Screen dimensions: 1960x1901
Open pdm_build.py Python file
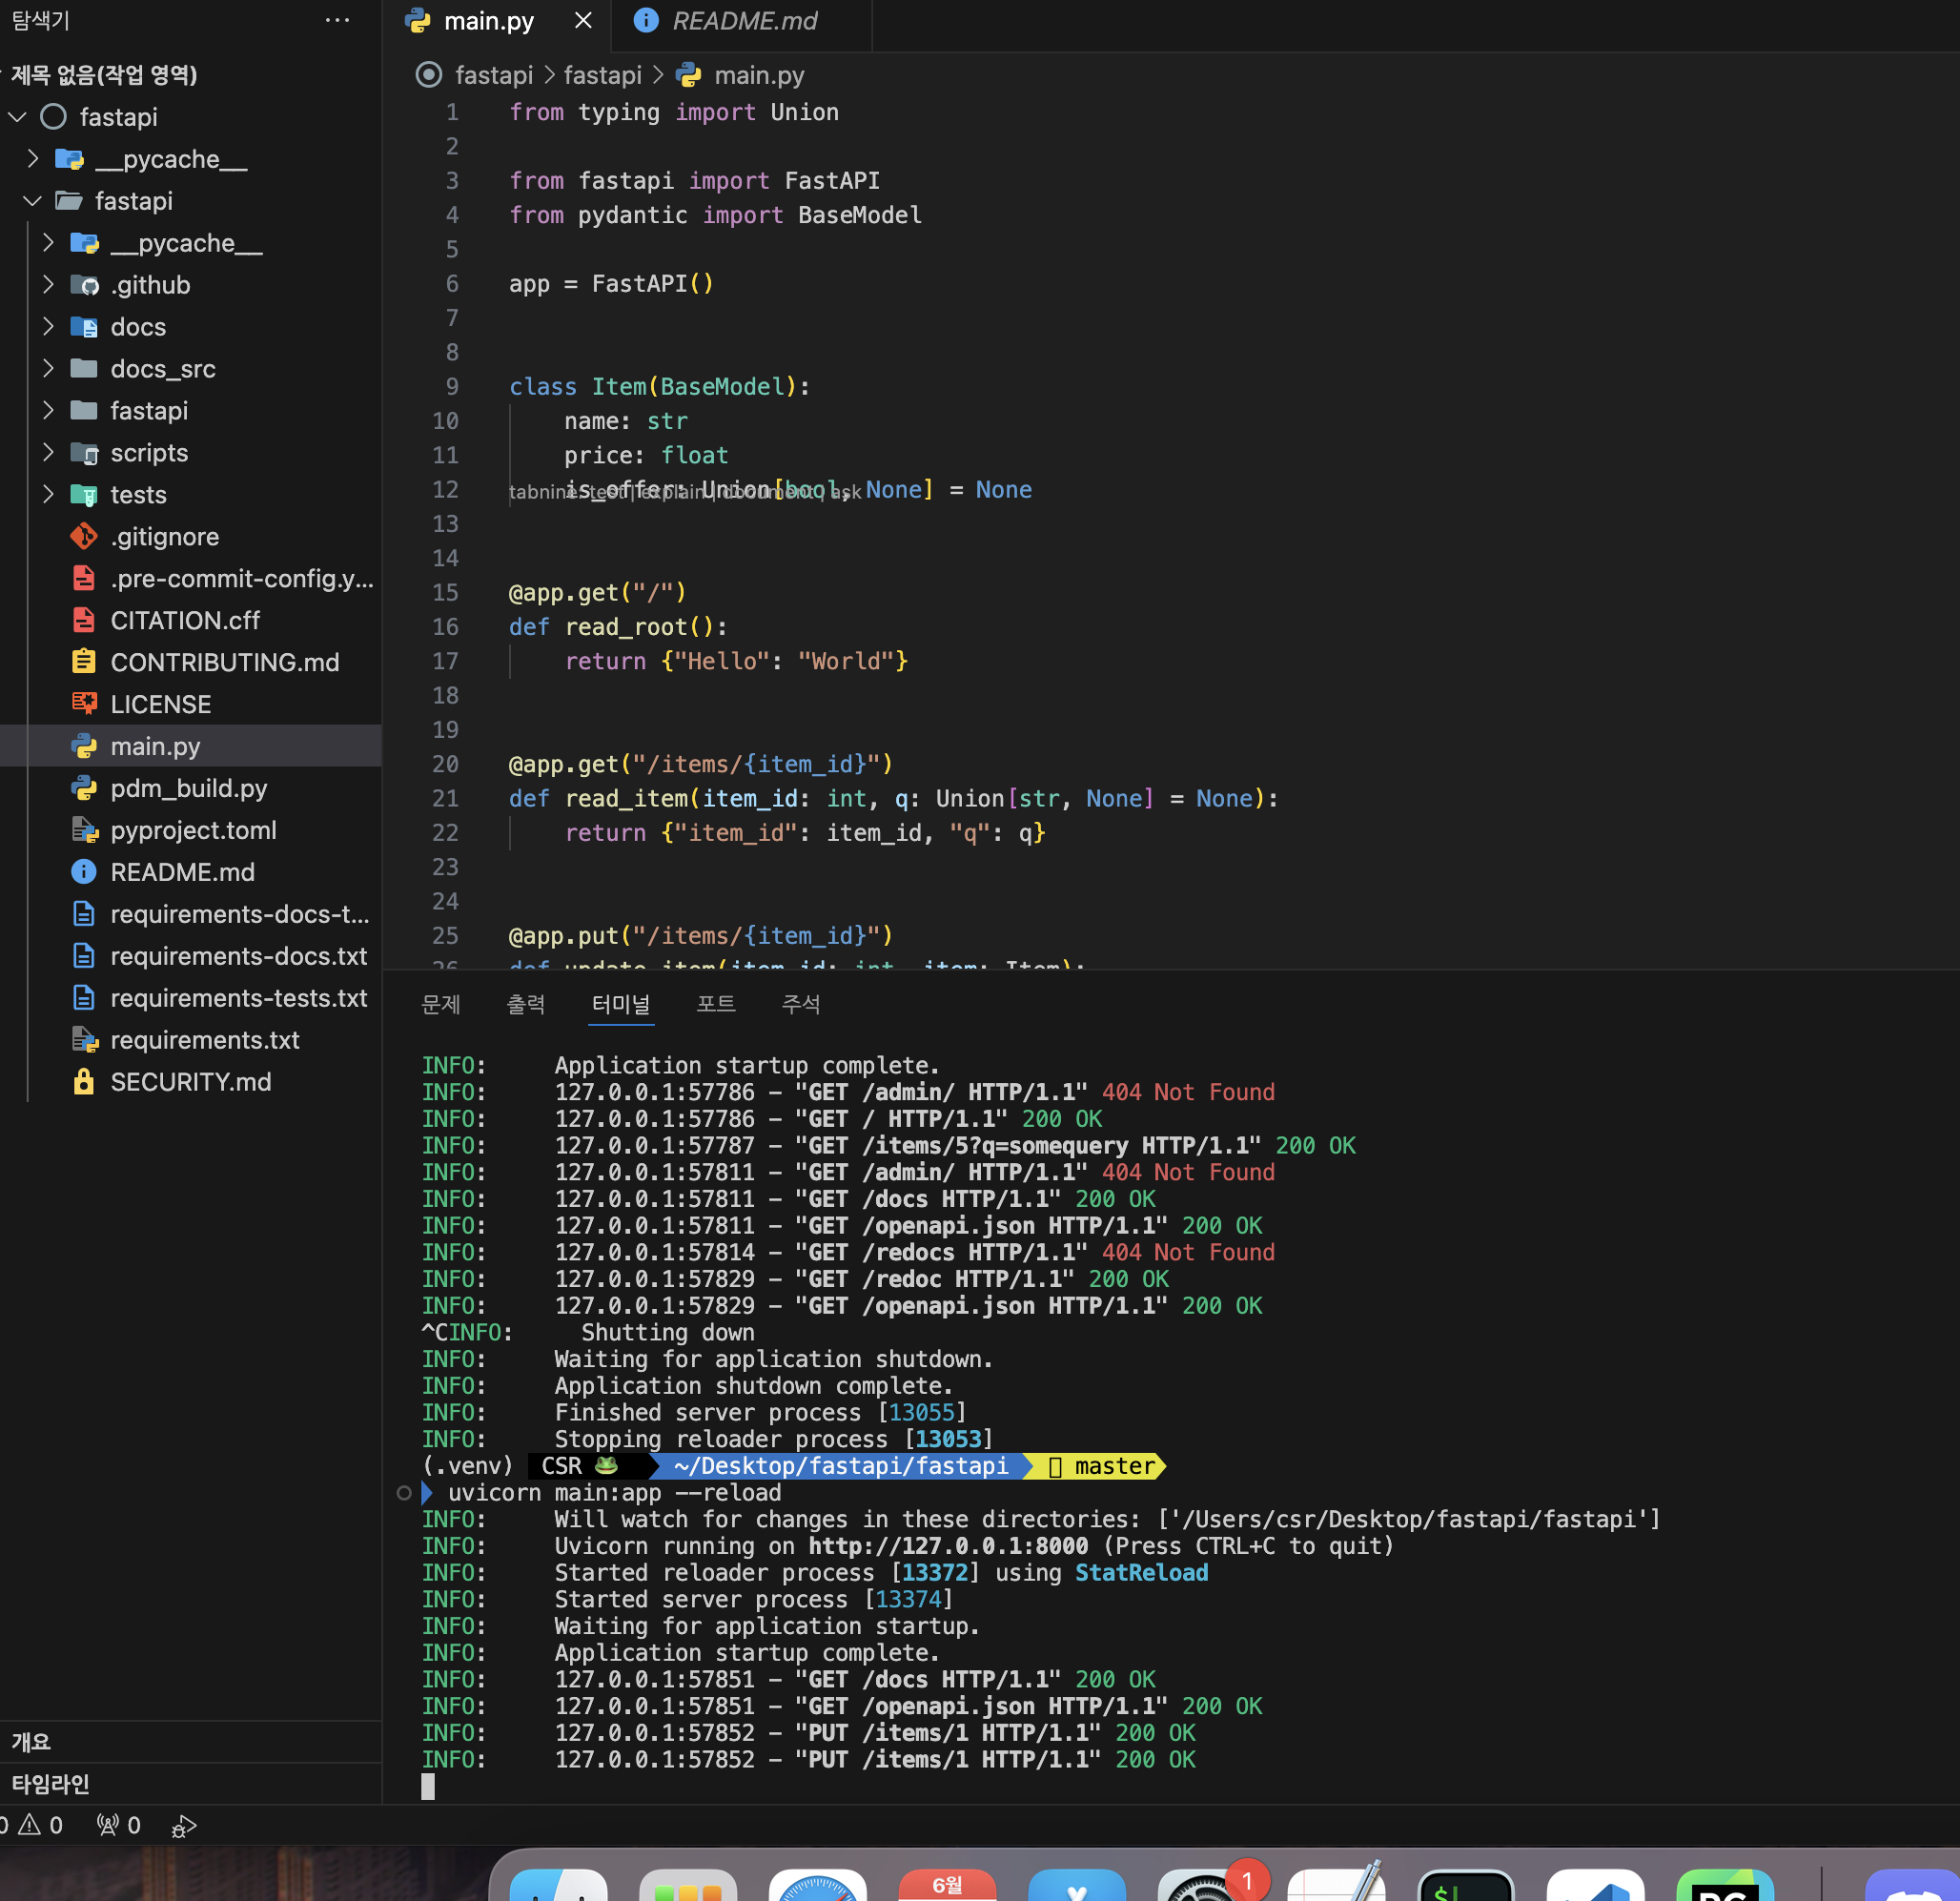tap(188, 788)
